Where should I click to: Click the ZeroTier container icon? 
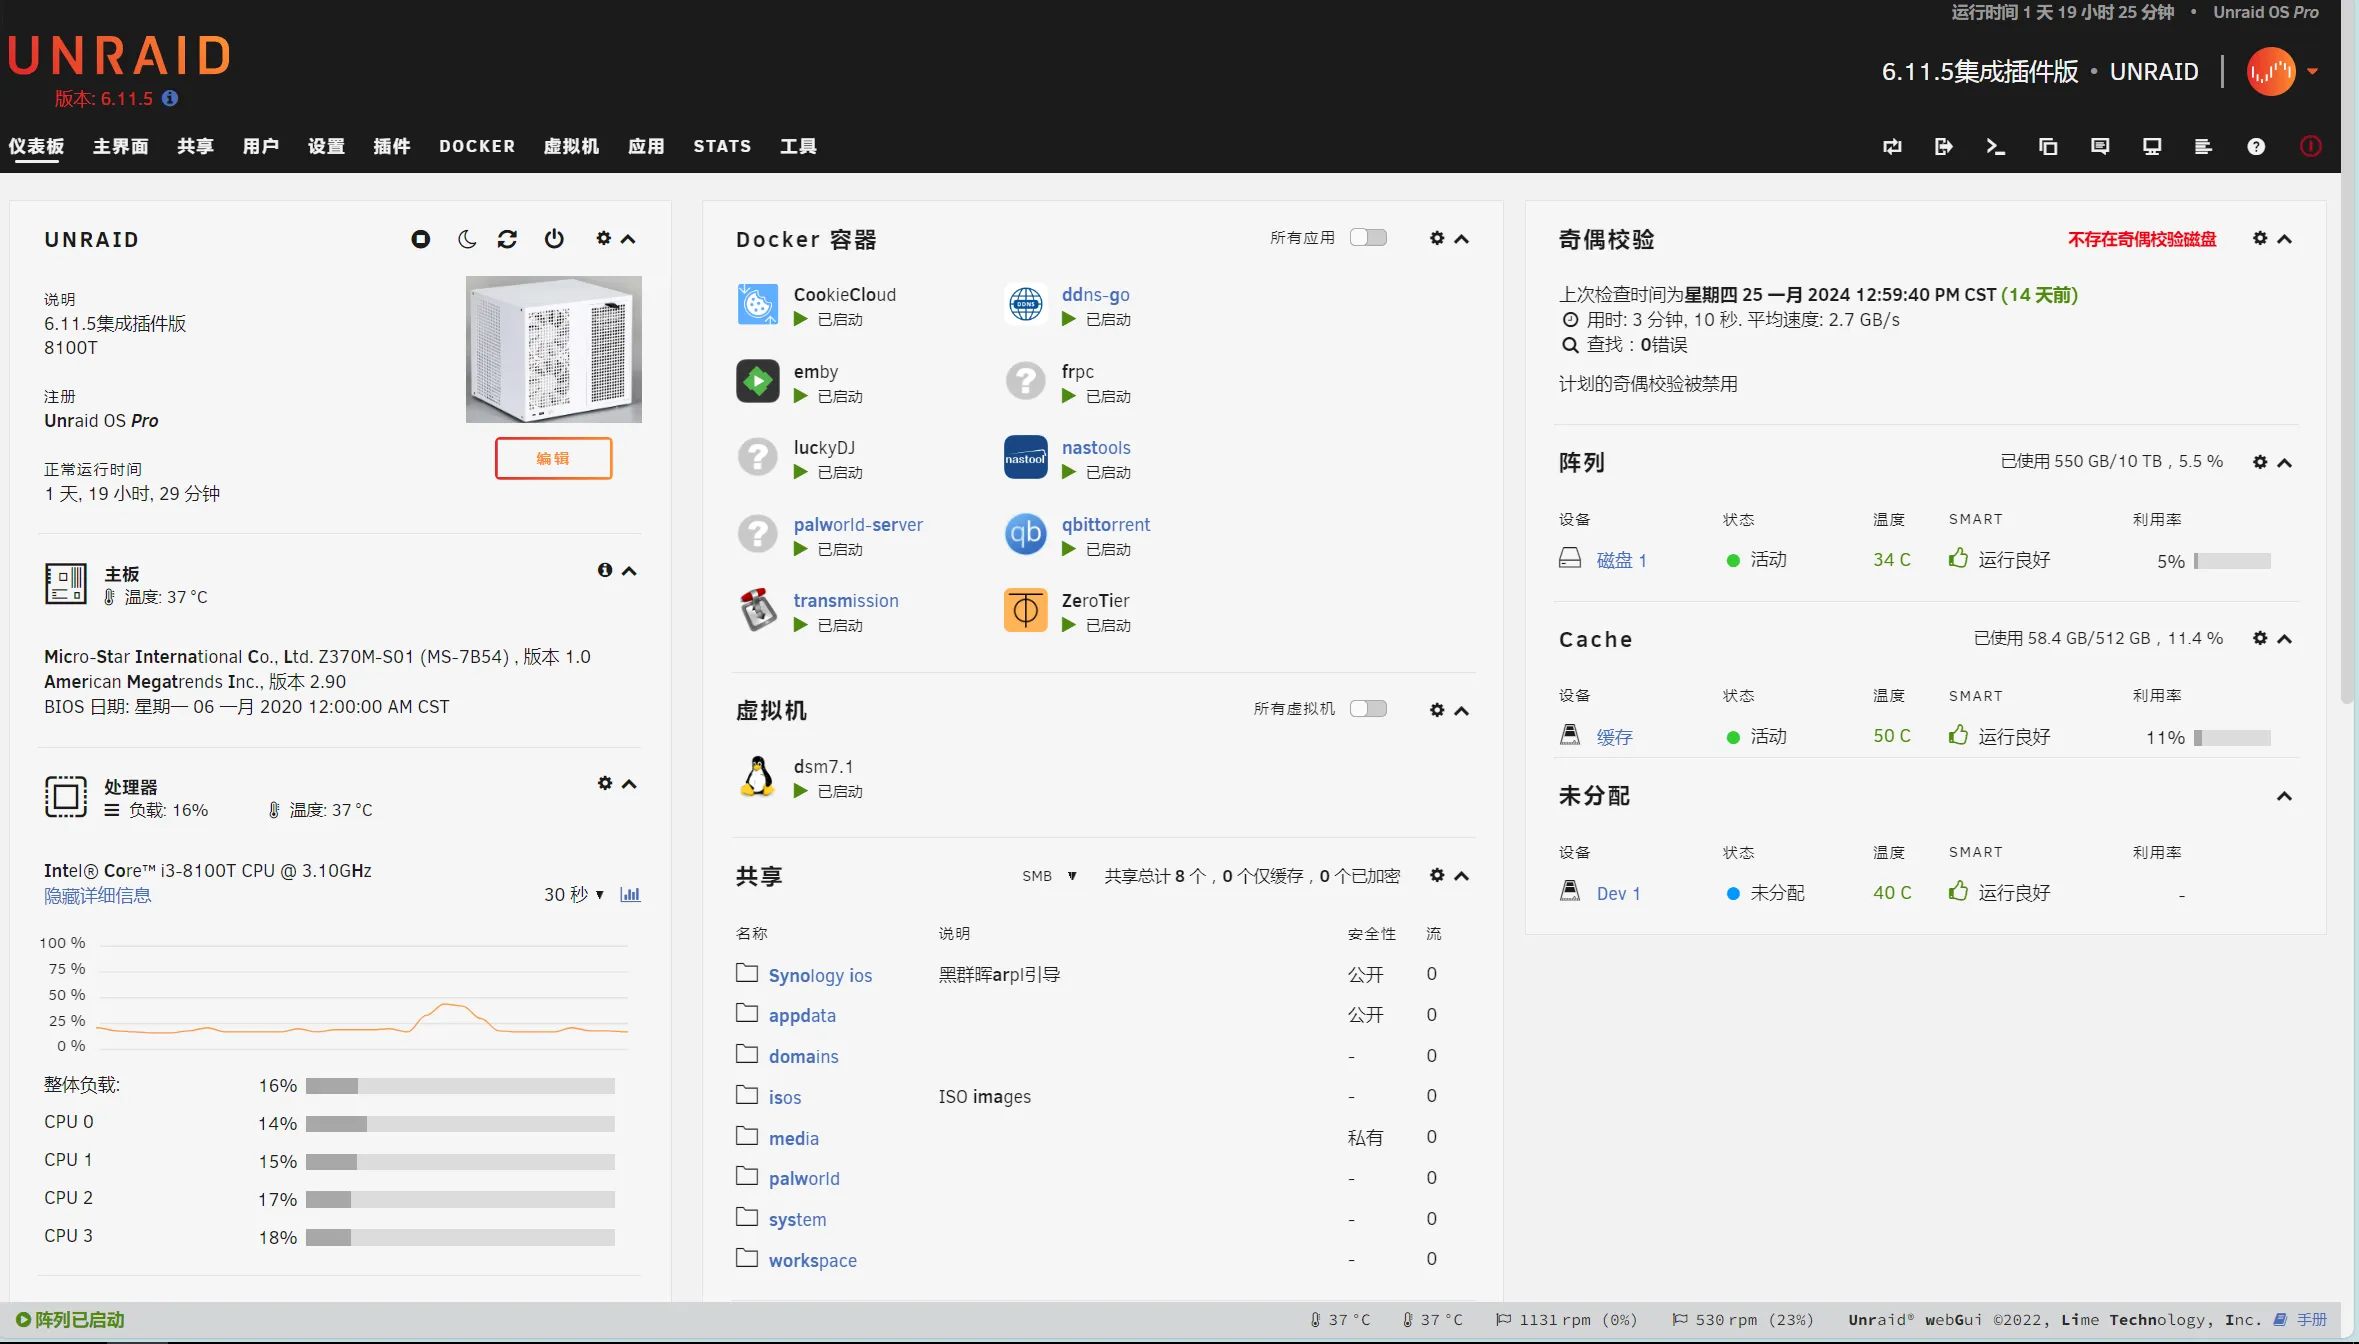[1026, 610]
